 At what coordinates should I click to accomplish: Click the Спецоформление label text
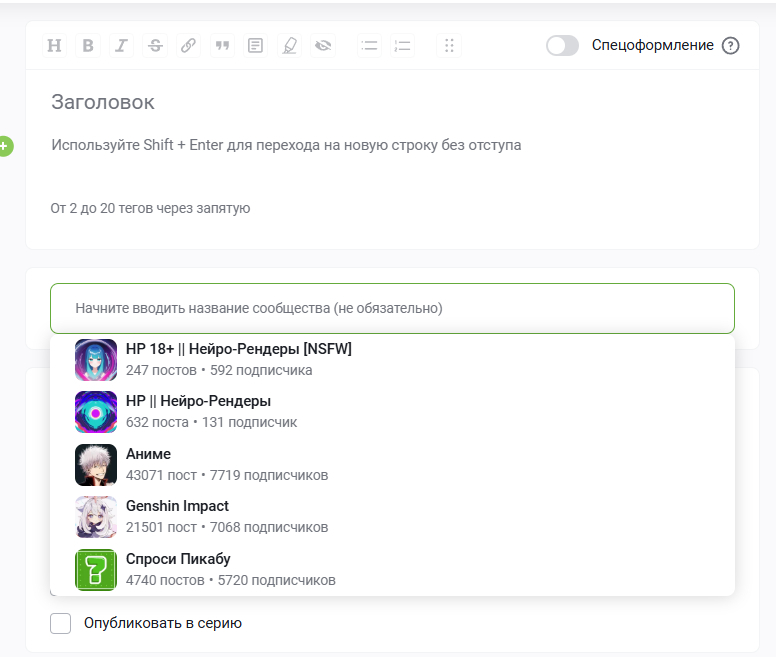point(652,46)
